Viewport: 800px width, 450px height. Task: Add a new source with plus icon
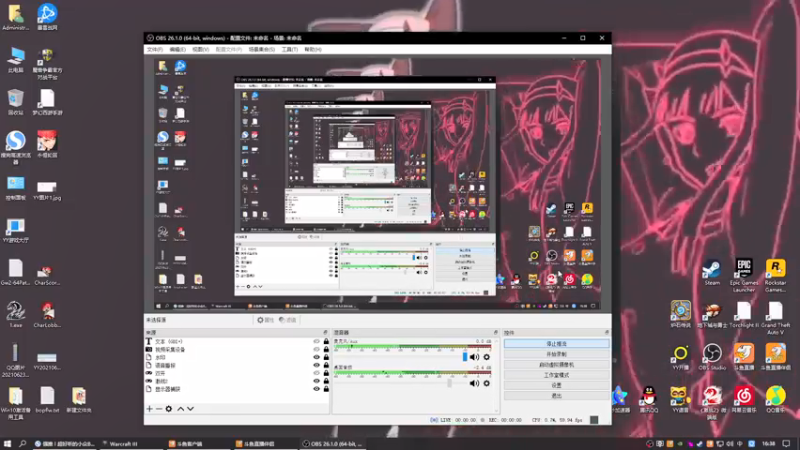pos(149,409)
